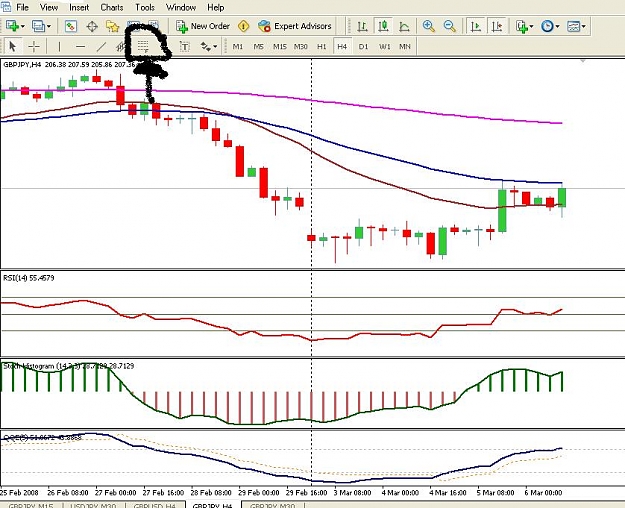Image resolution: width=625 pixels, height=508 pixels.
Task: Toggle the Expert Advisors button
Action: 295,26
